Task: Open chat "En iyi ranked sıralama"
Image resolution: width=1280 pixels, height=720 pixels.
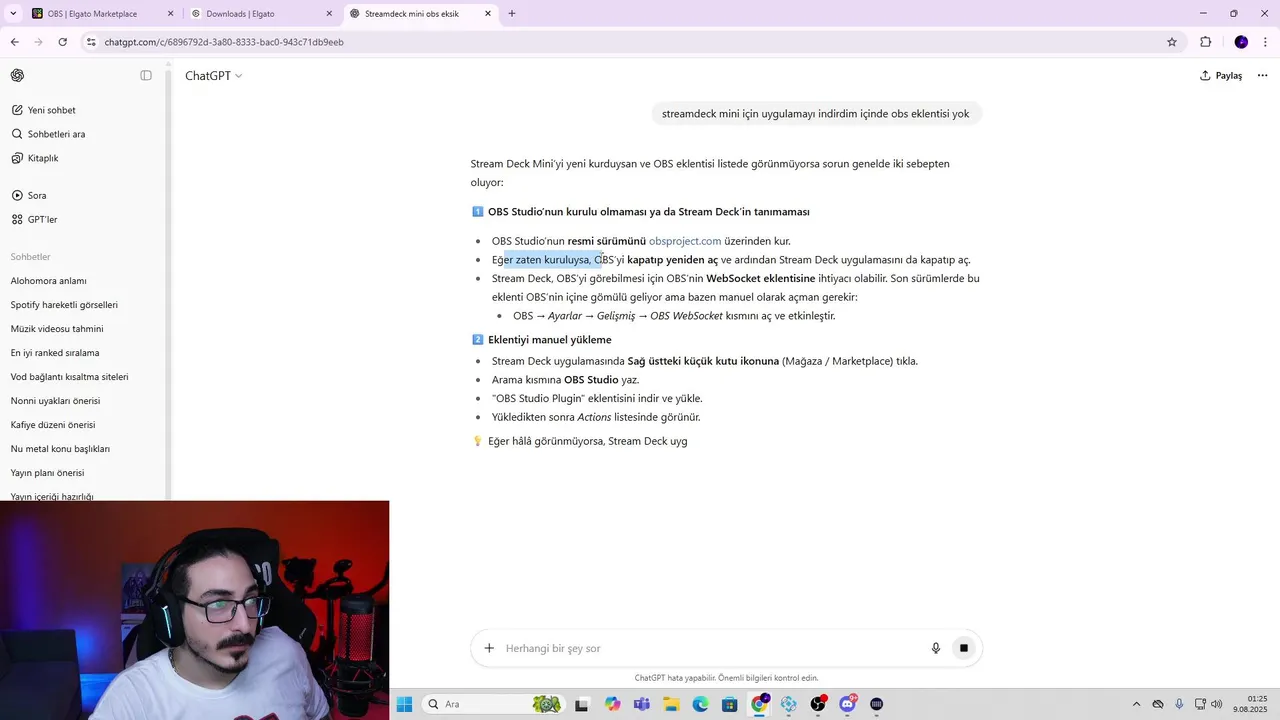Action: tap(55, 353)
